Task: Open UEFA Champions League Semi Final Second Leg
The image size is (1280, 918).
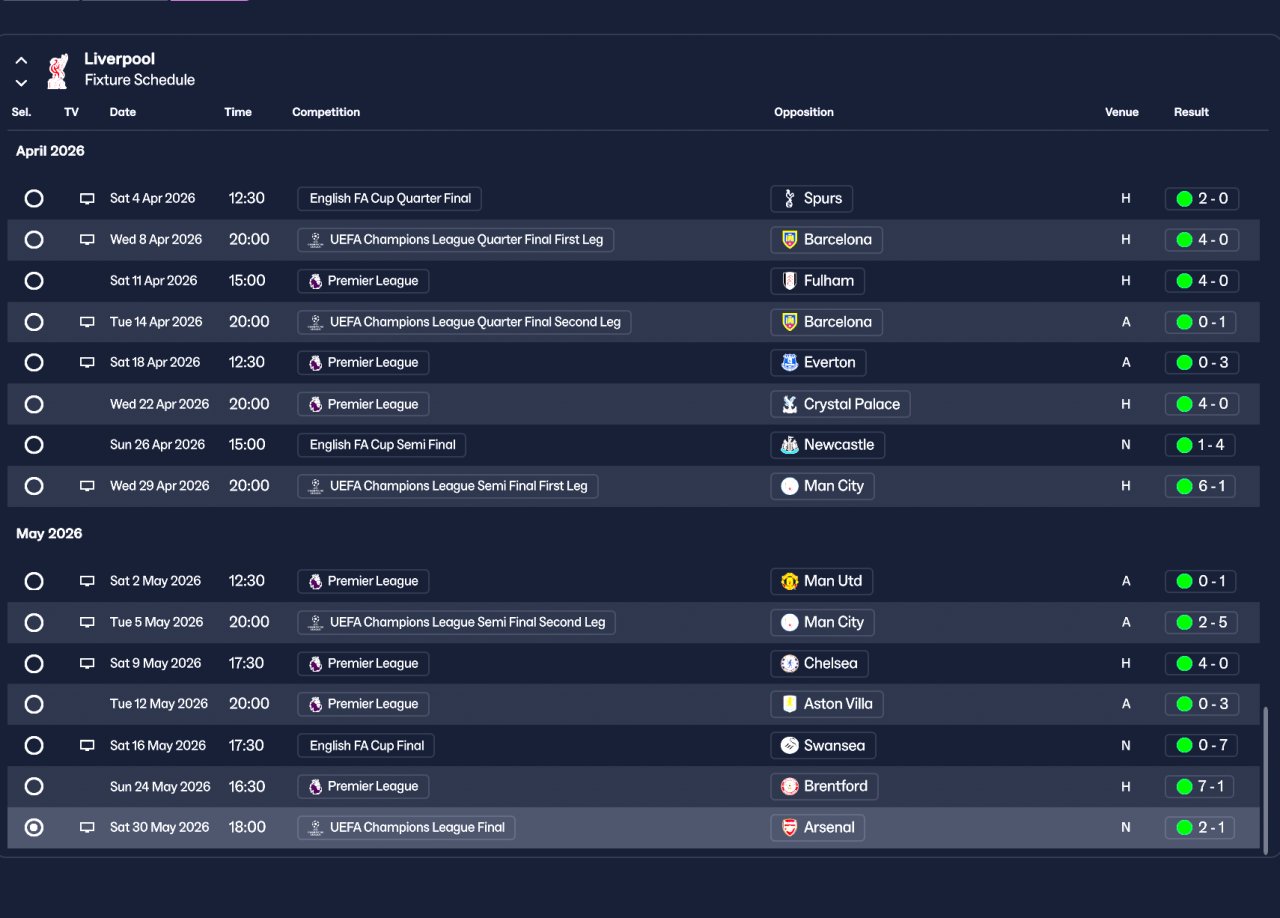Action: 457,622
